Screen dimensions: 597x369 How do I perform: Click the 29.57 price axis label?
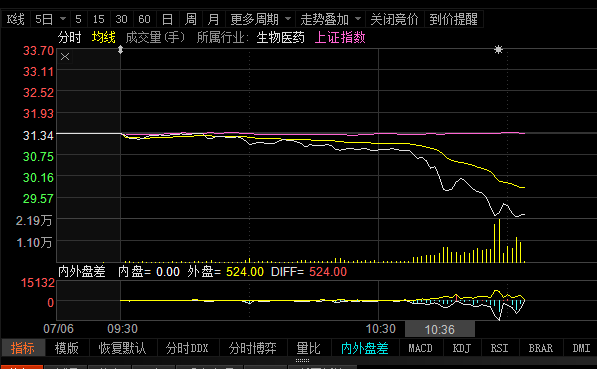point(38,198)
